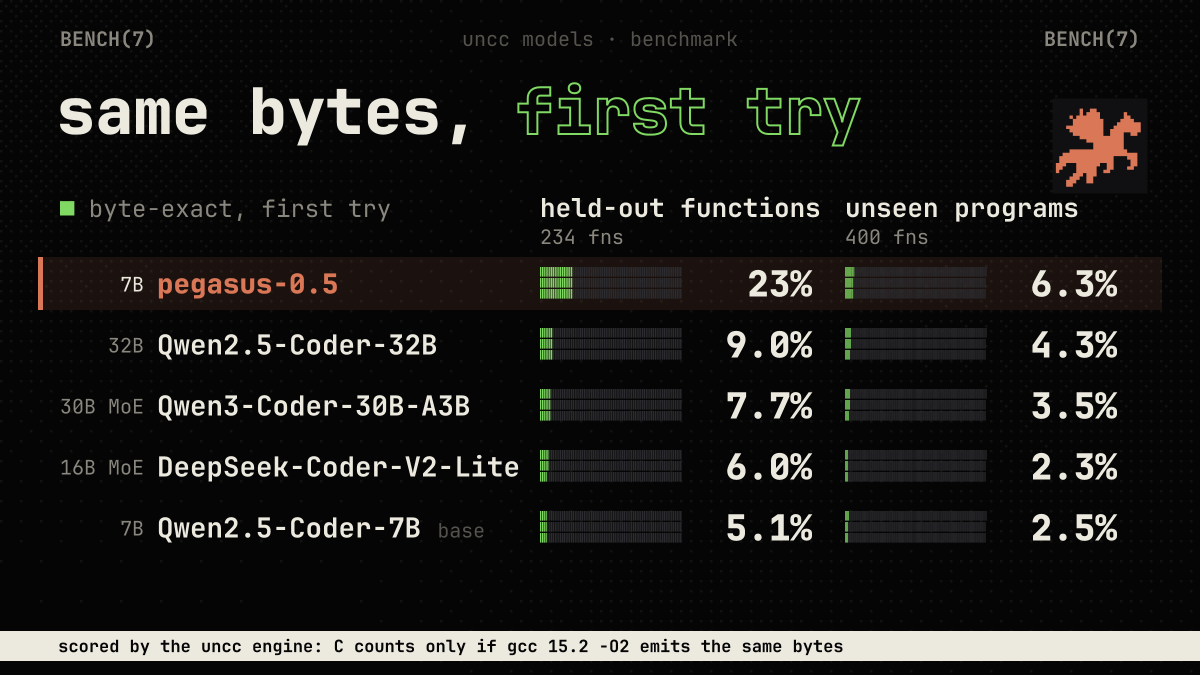Viewport: 1200px width, 675px height.
Task: Click the DeepSeek-Coder-V2-Lite unseen programs bar
Action: point(916,466)
